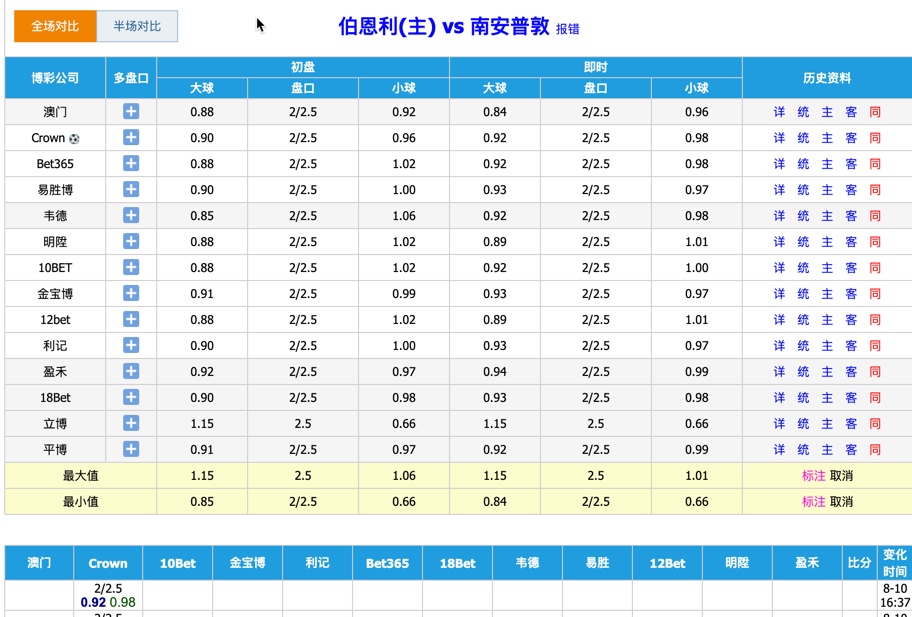Click 盈禾 column header in lower table
The height and width of the screenshot is (617, 912).
807,563
